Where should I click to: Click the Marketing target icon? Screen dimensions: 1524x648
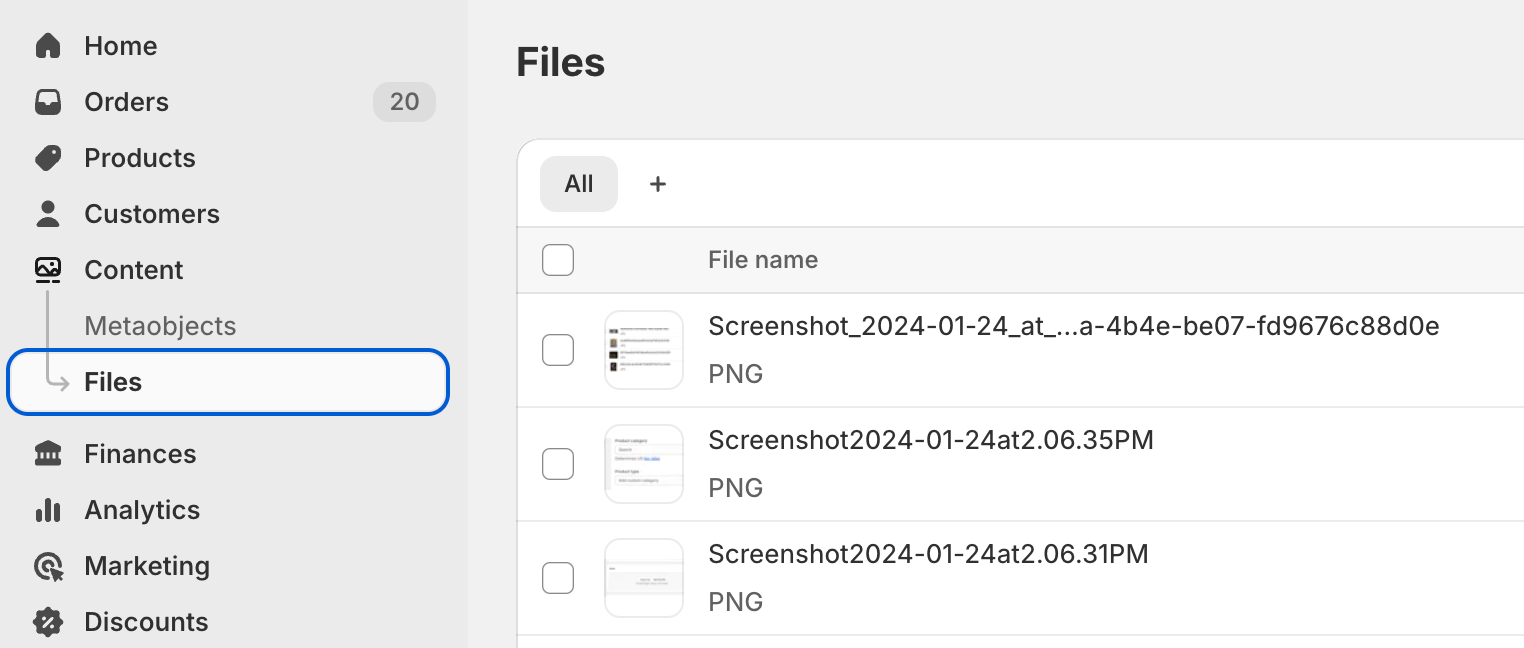point(48,567)
